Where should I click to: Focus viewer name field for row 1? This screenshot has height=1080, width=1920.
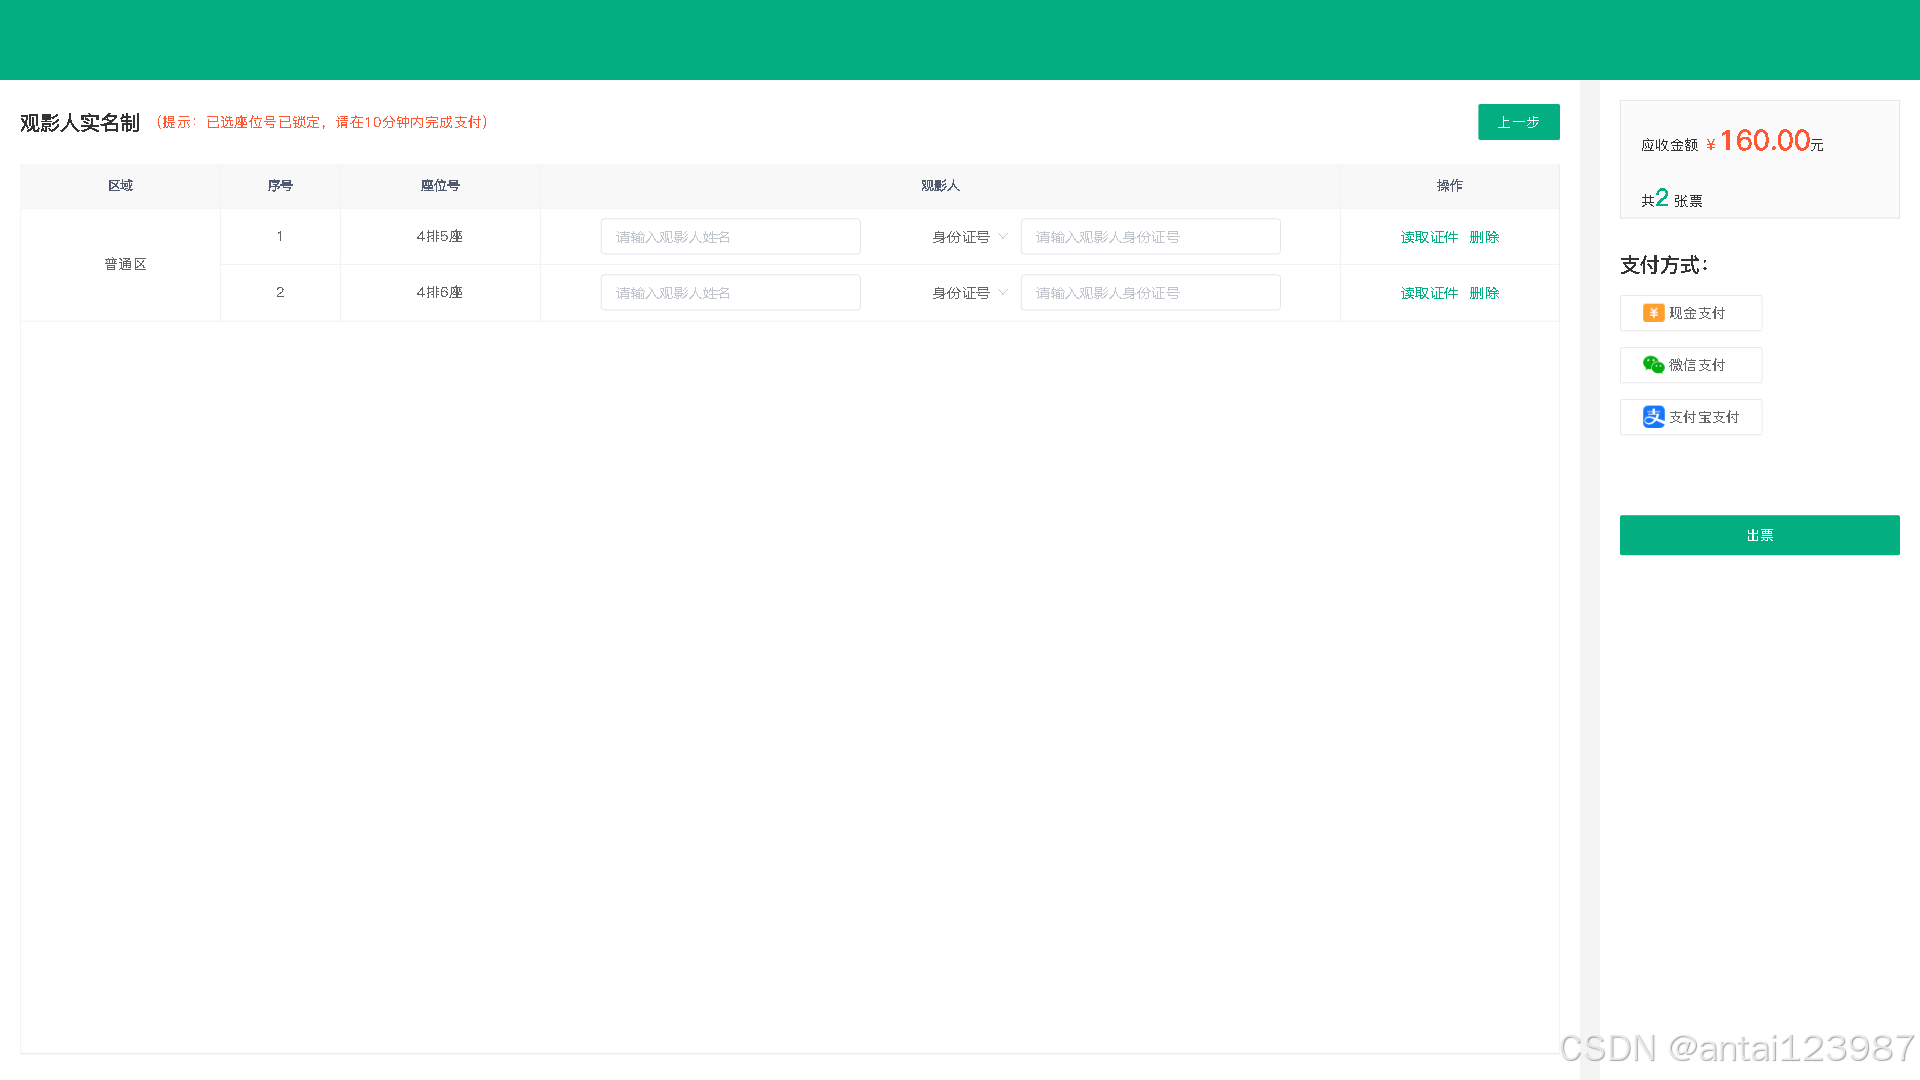coord(730,237)
